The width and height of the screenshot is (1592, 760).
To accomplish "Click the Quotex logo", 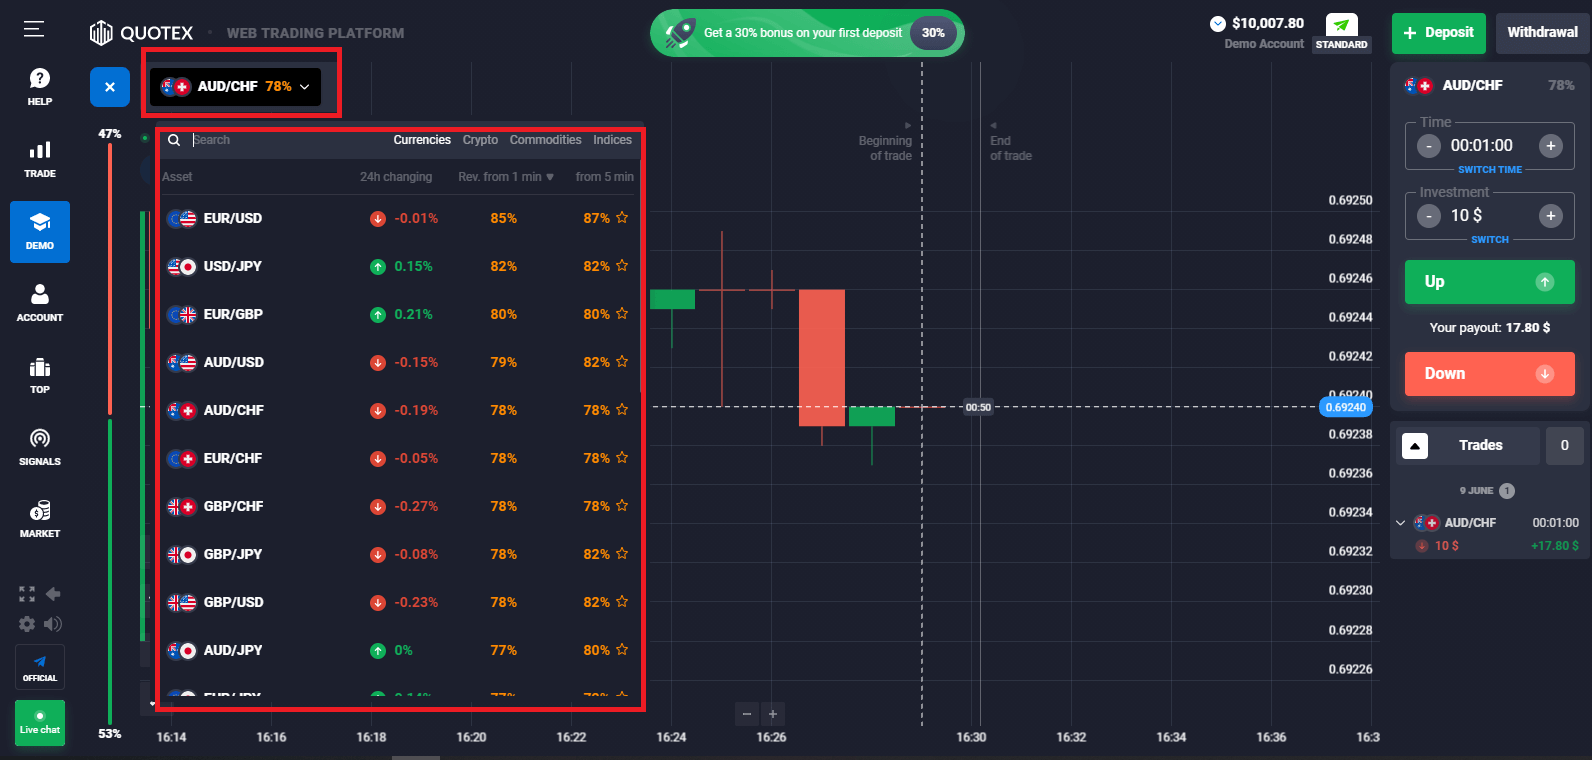I will click(141, 33).
